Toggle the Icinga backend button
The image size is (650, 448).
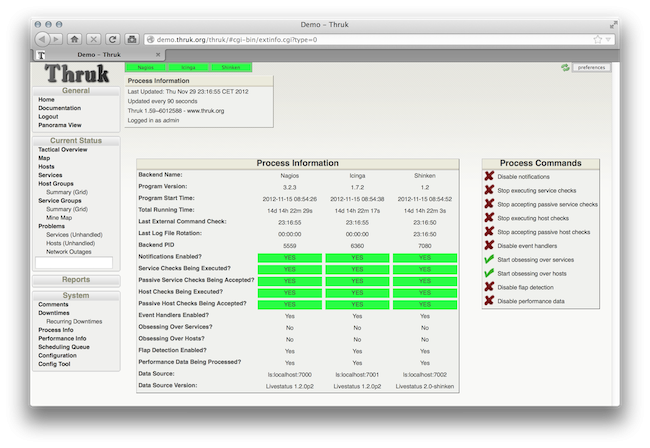[x=189, y=67]
